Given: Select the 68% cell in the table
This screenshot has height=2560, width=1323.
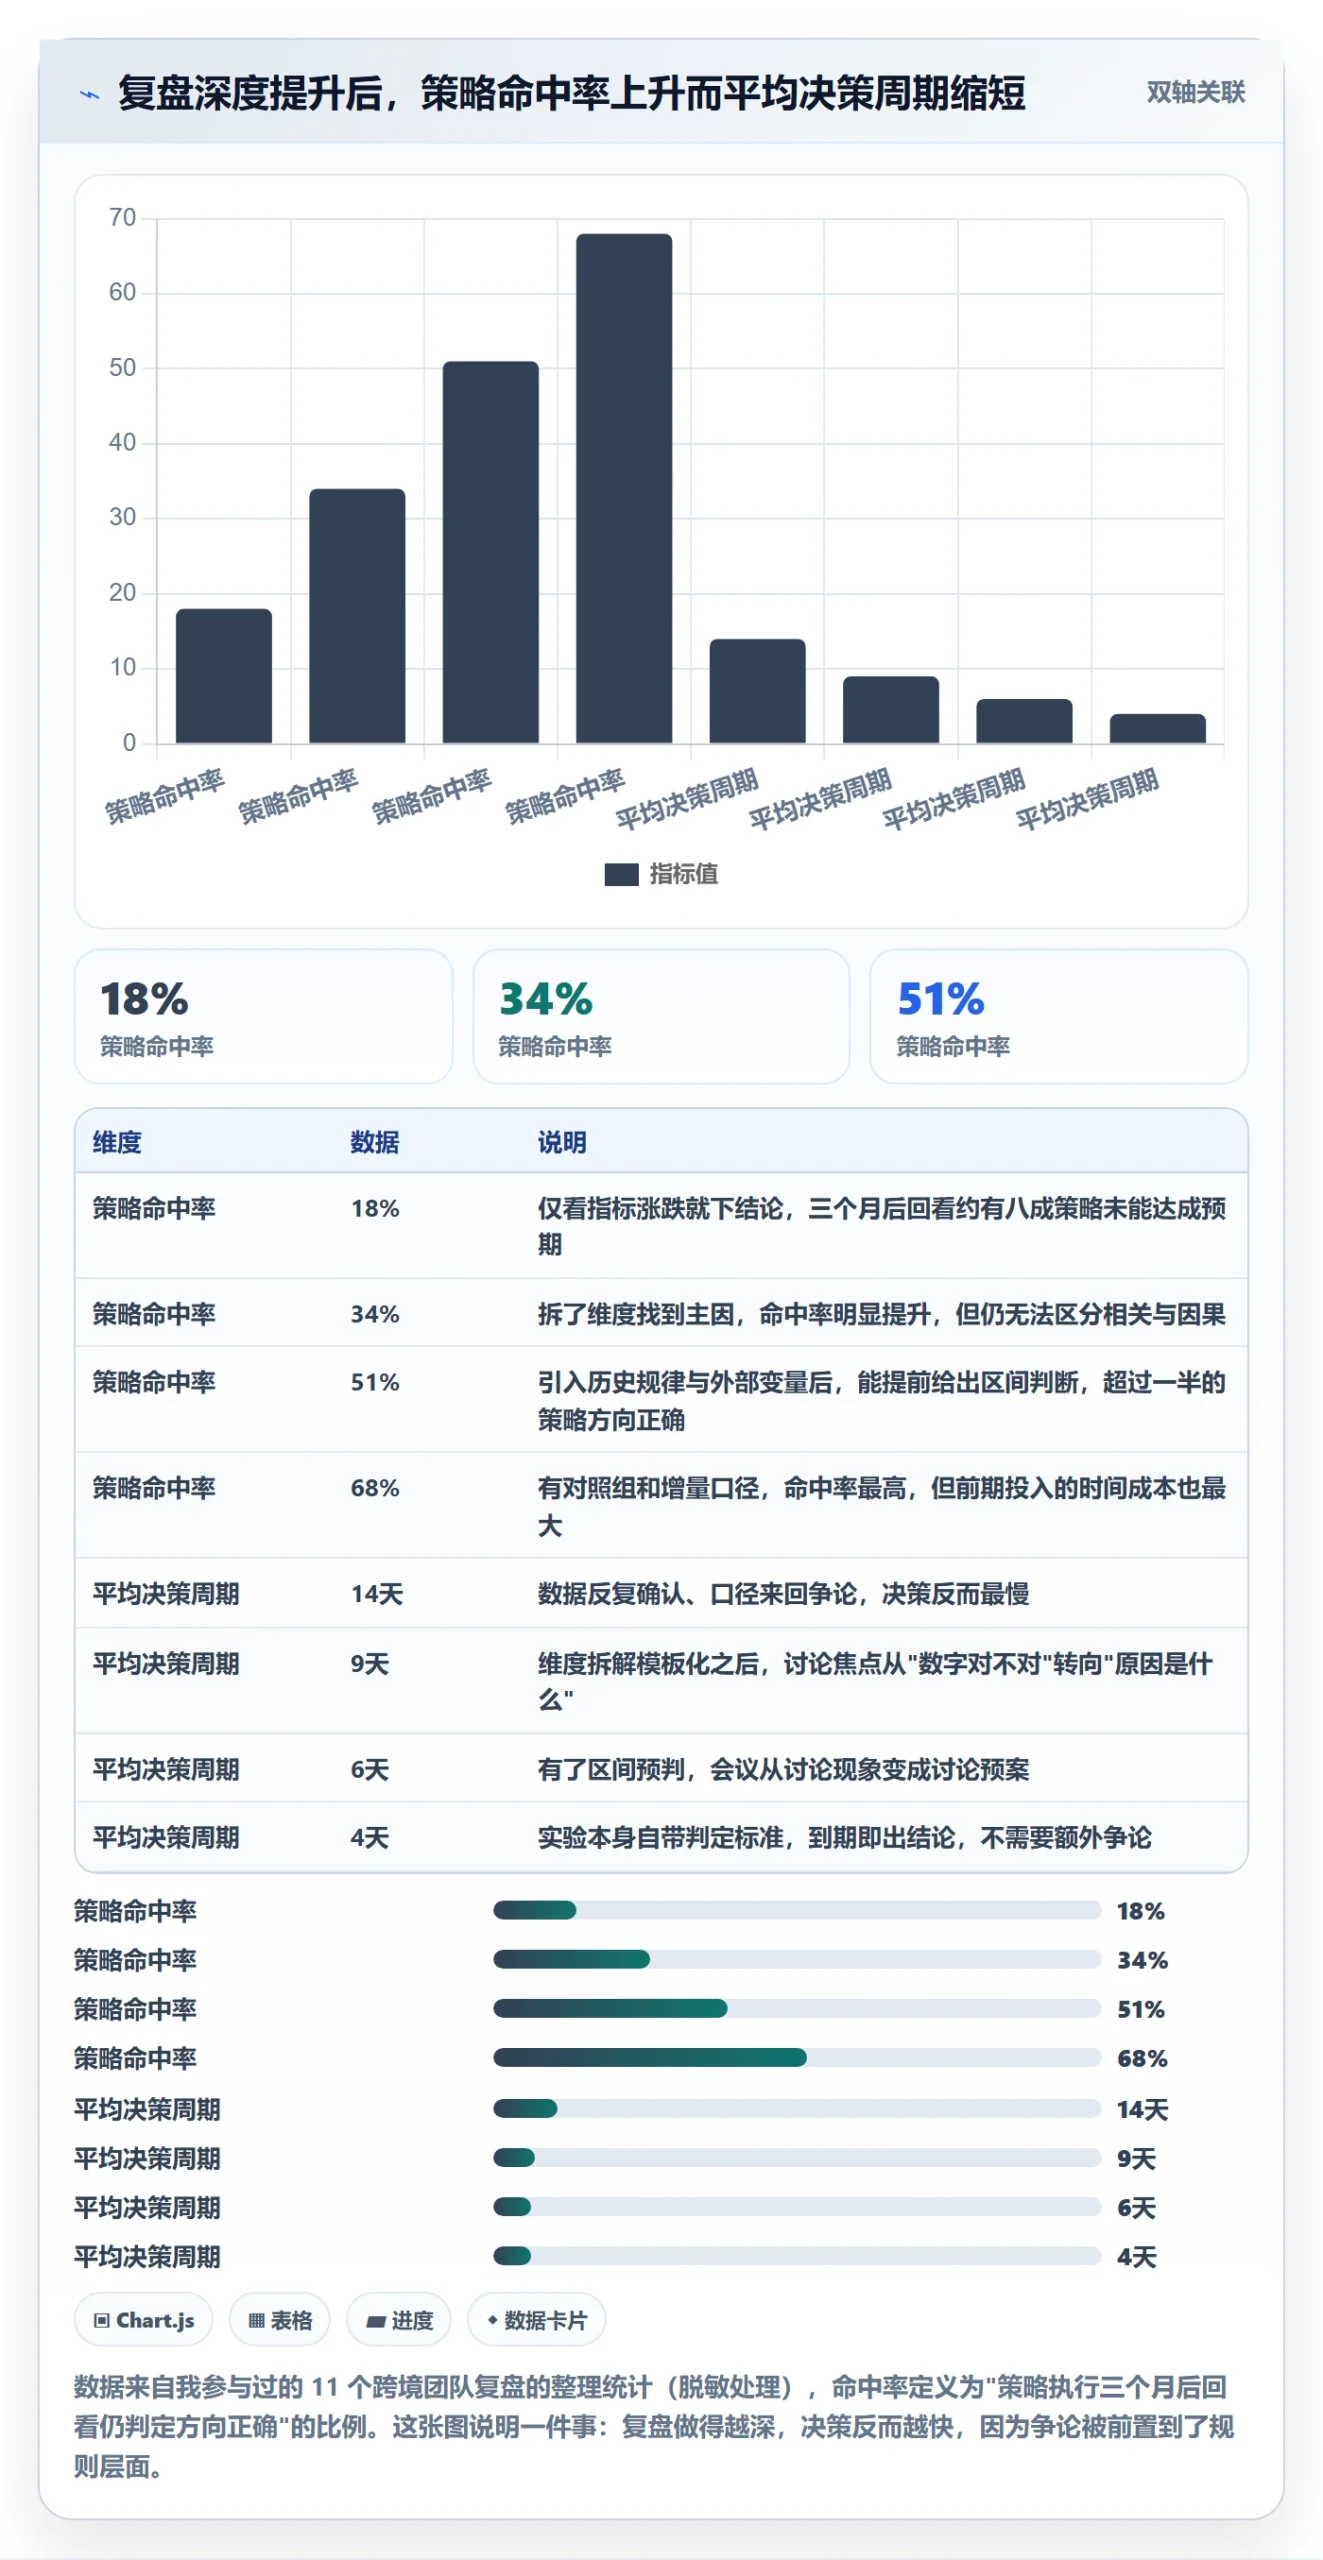Looking at the screenshot, I should (375, 1488).
